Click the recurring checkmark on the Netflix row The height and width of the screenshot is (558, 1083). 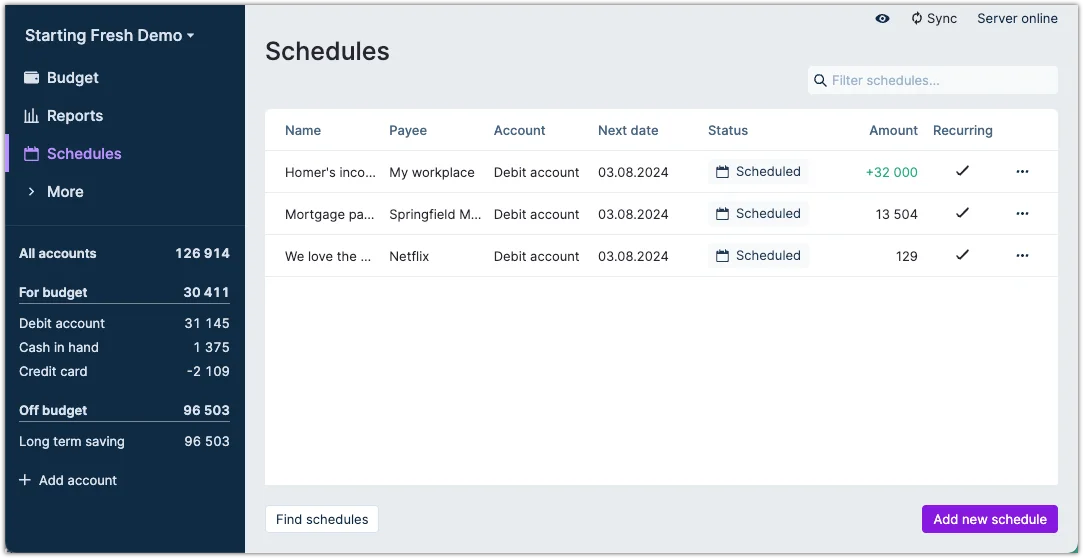coord(962,255)
